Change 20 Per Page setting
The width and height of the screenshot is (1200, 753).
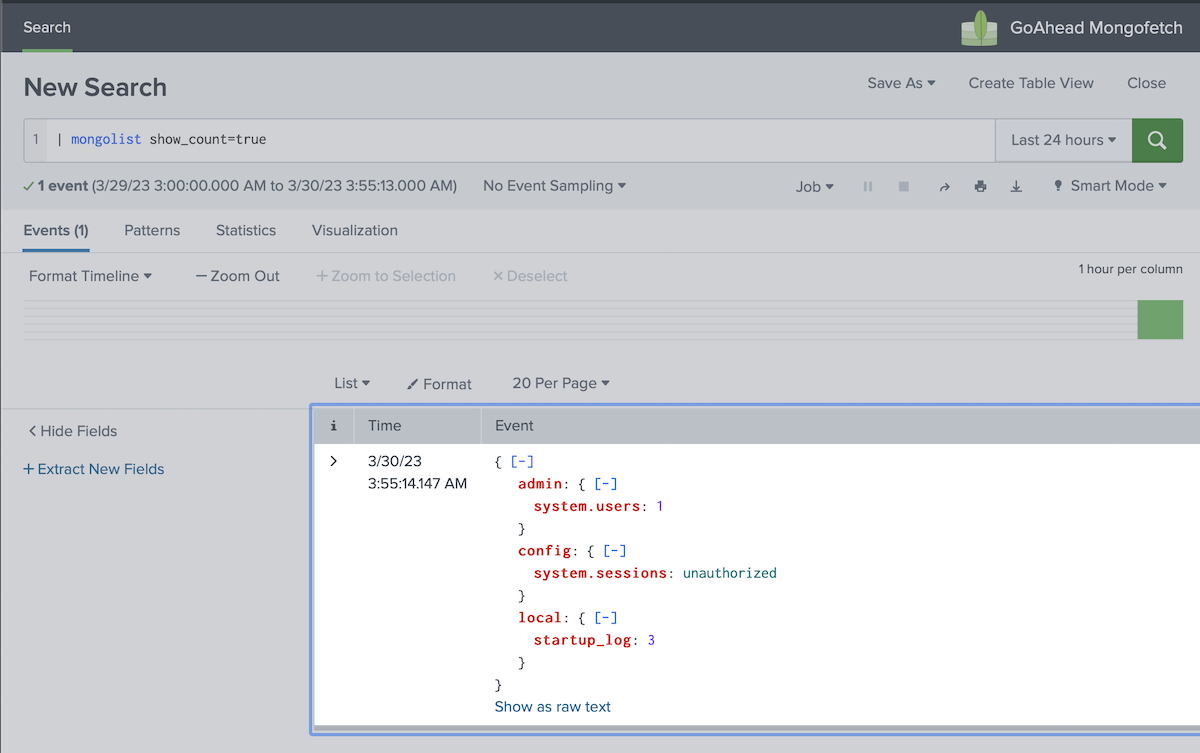pyautogui.click(x=561, y=383)
